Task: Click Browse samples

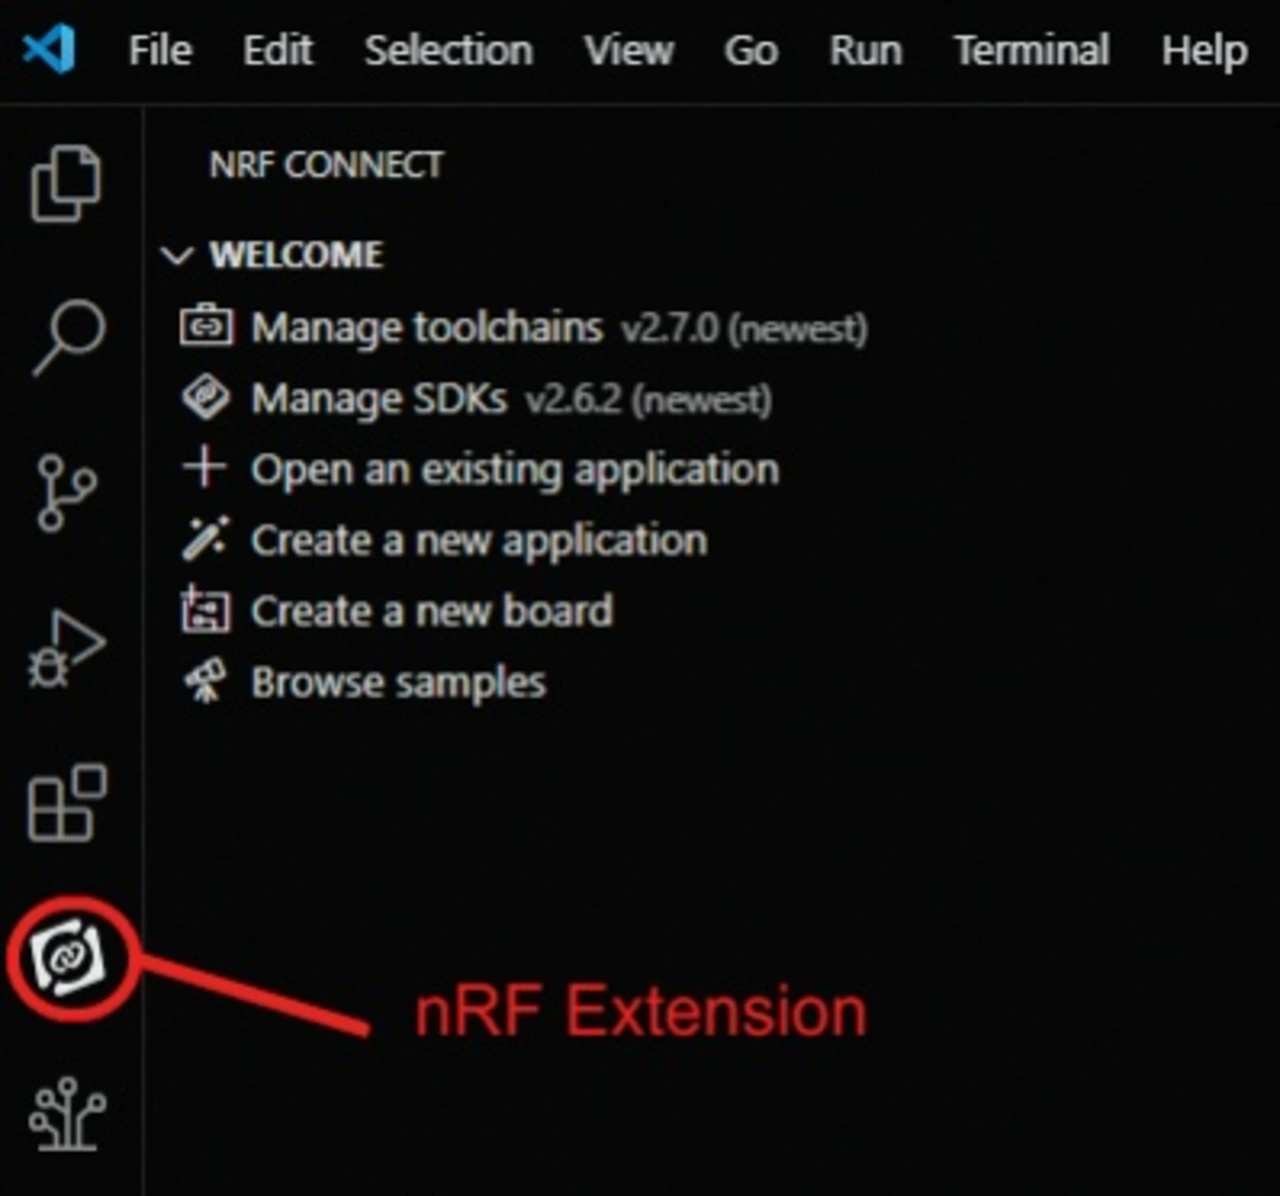Action: (x=398, y=683)
